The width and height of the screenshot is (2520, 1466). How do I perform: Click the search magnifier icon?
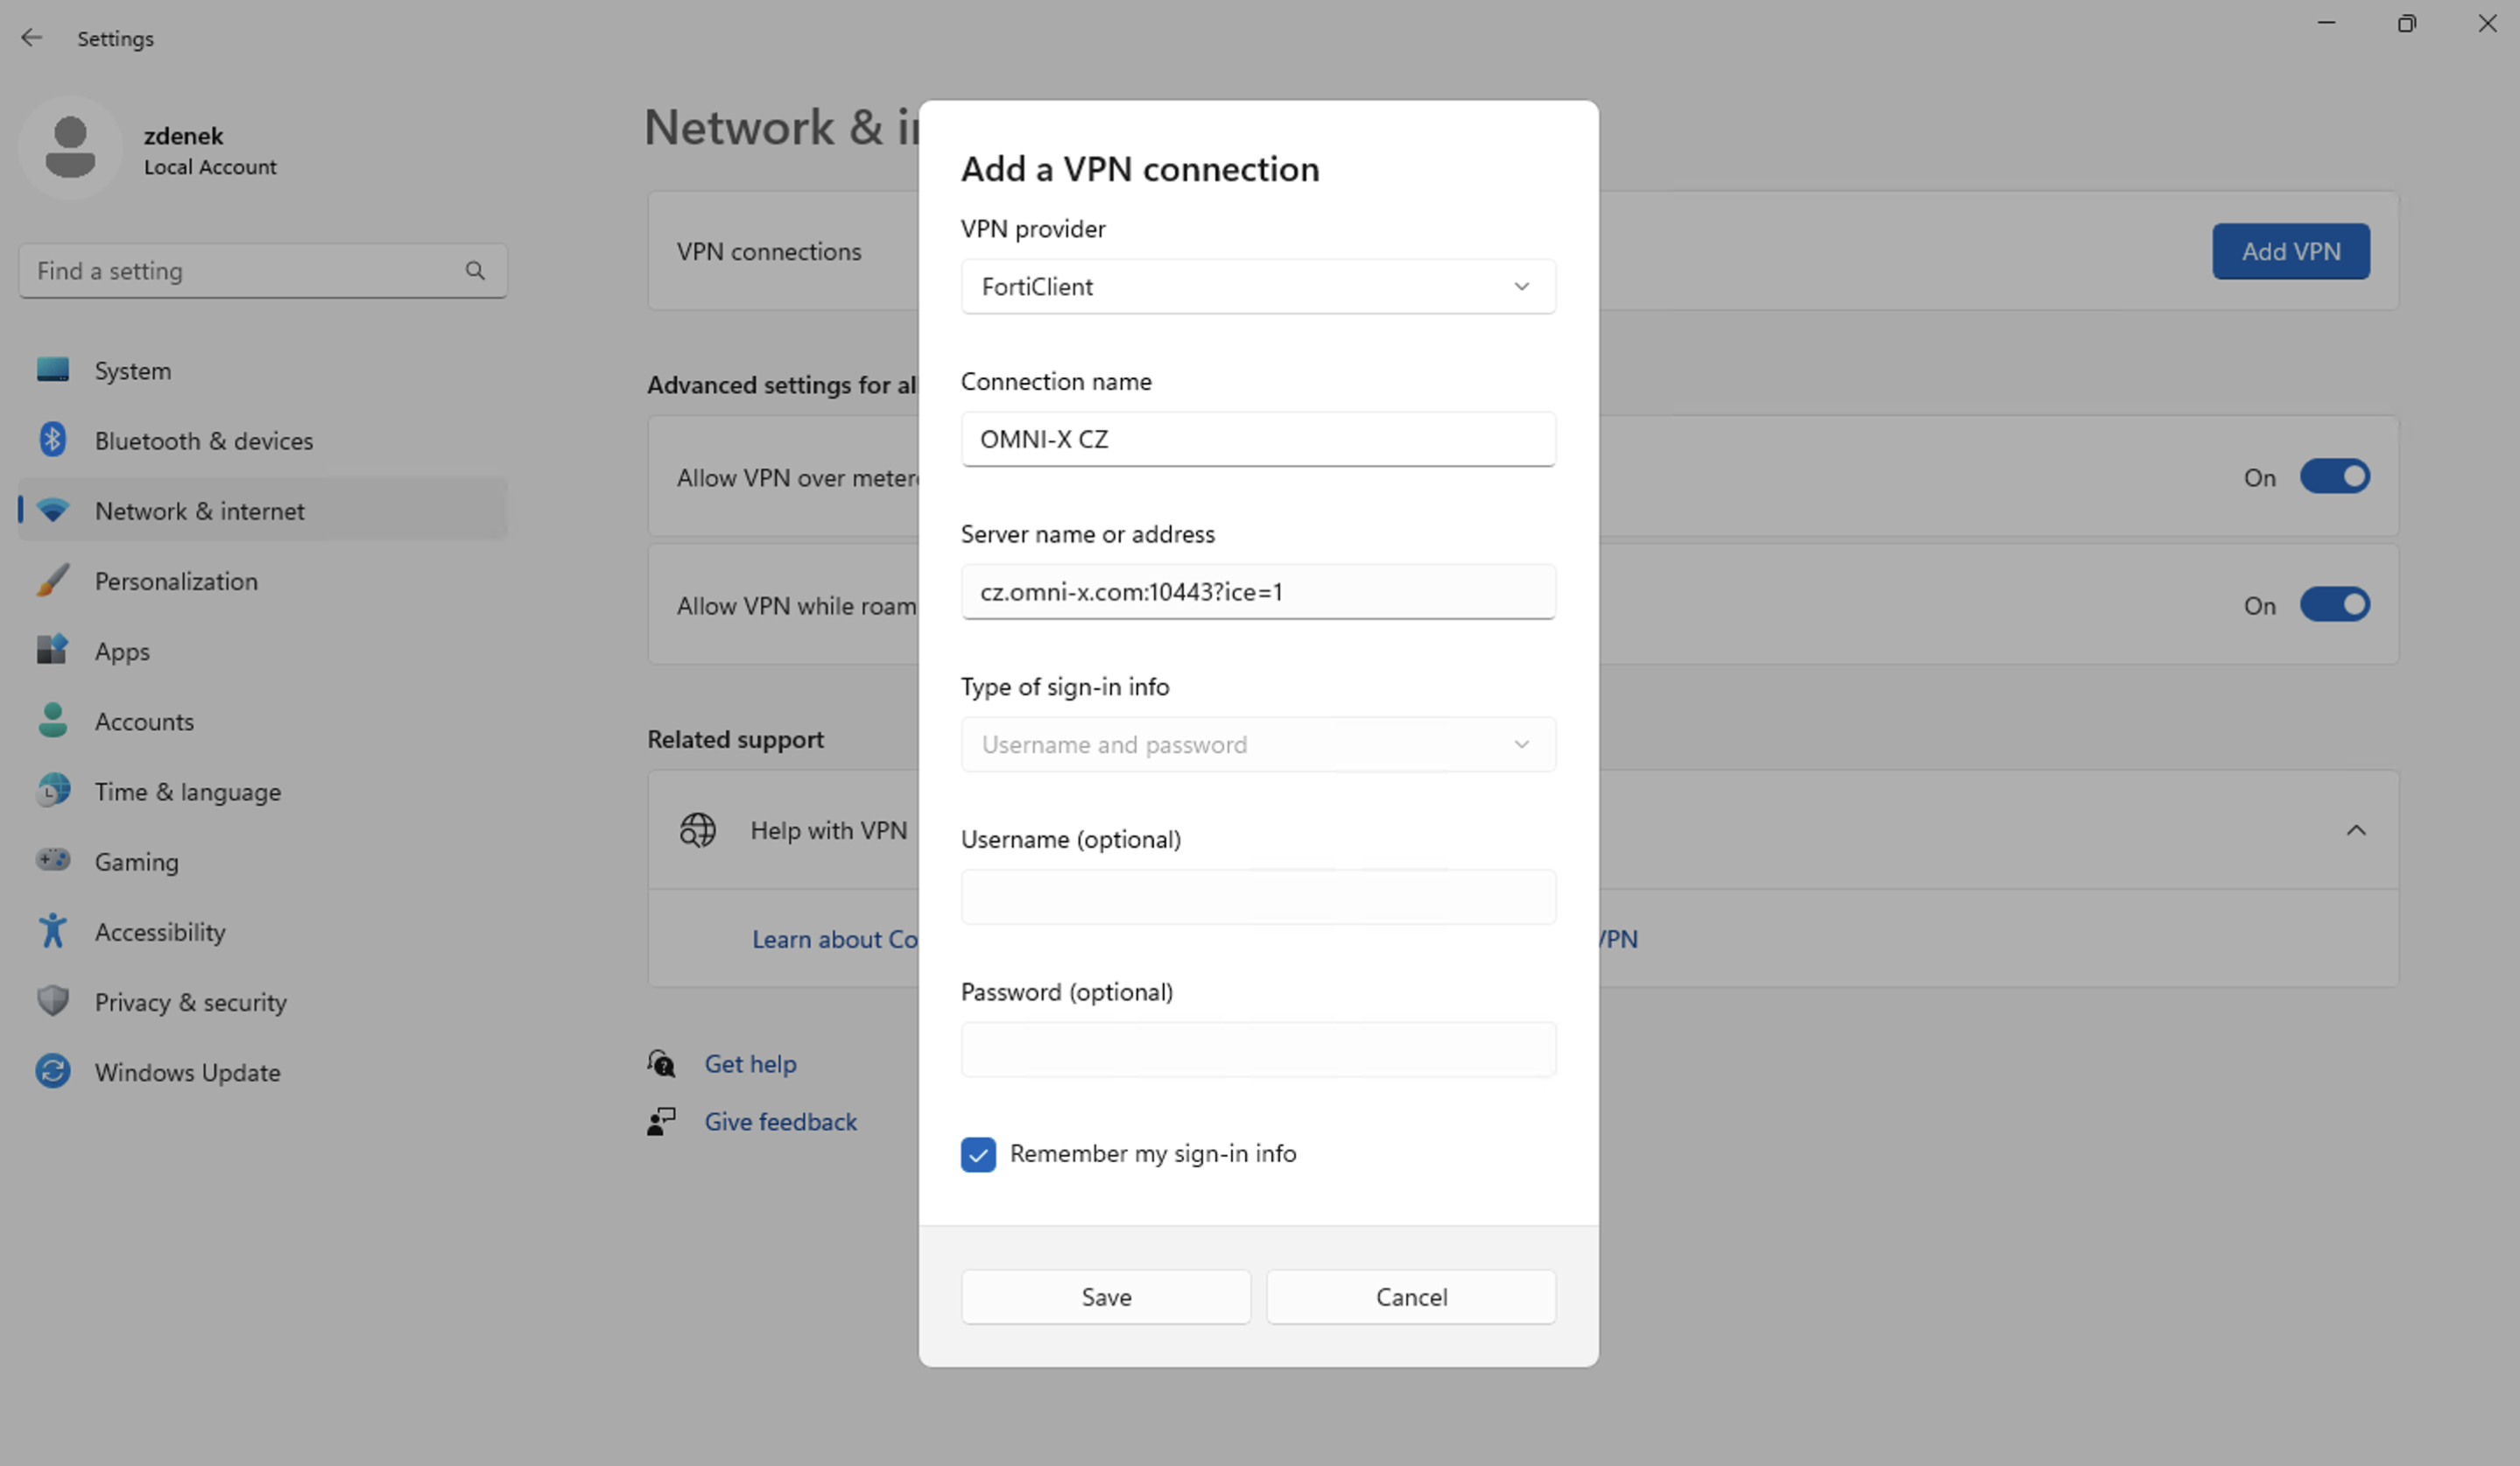(x=475, y=271)
